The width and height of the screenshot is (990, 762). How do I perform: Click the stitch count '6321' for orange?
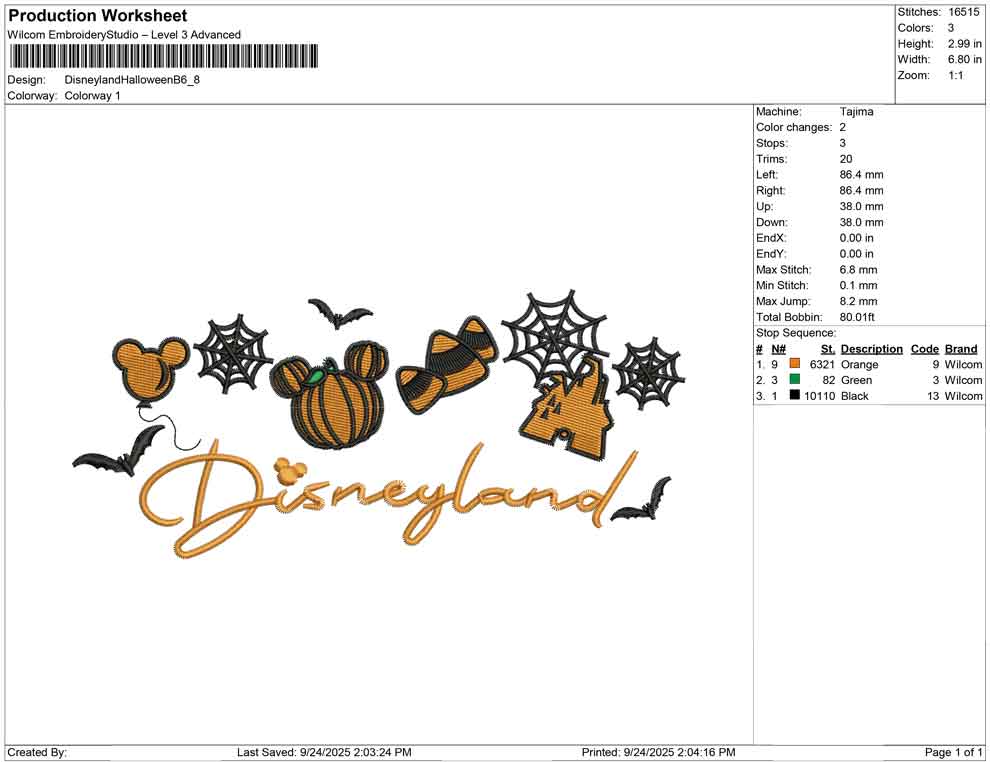(822, 364)
